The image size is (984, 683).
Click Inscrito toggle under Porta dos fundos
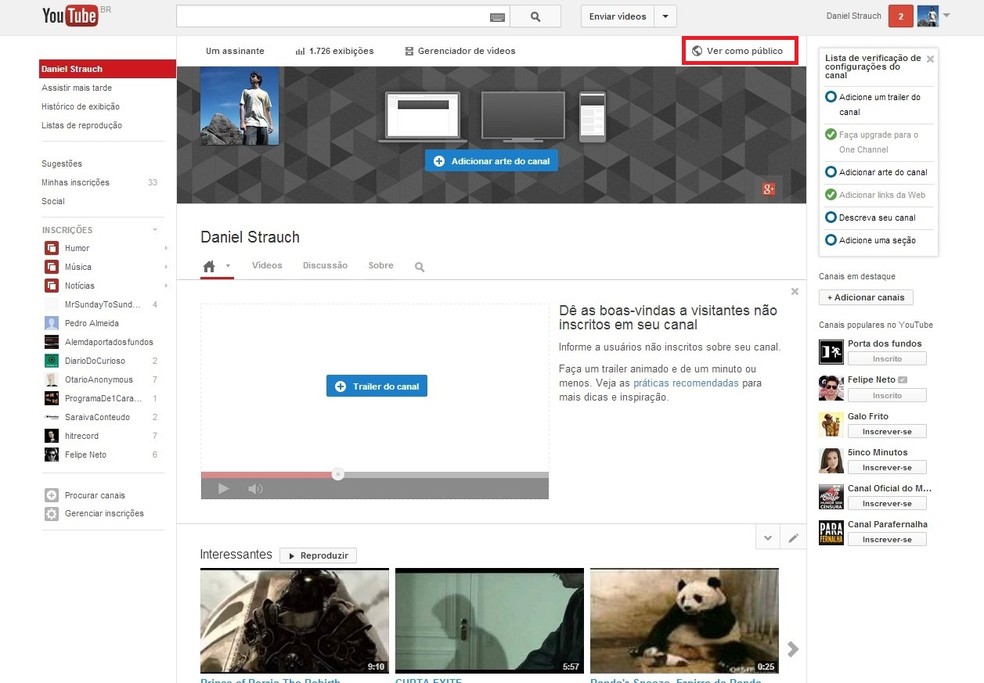pyautogui.click(x=887, y=359)
